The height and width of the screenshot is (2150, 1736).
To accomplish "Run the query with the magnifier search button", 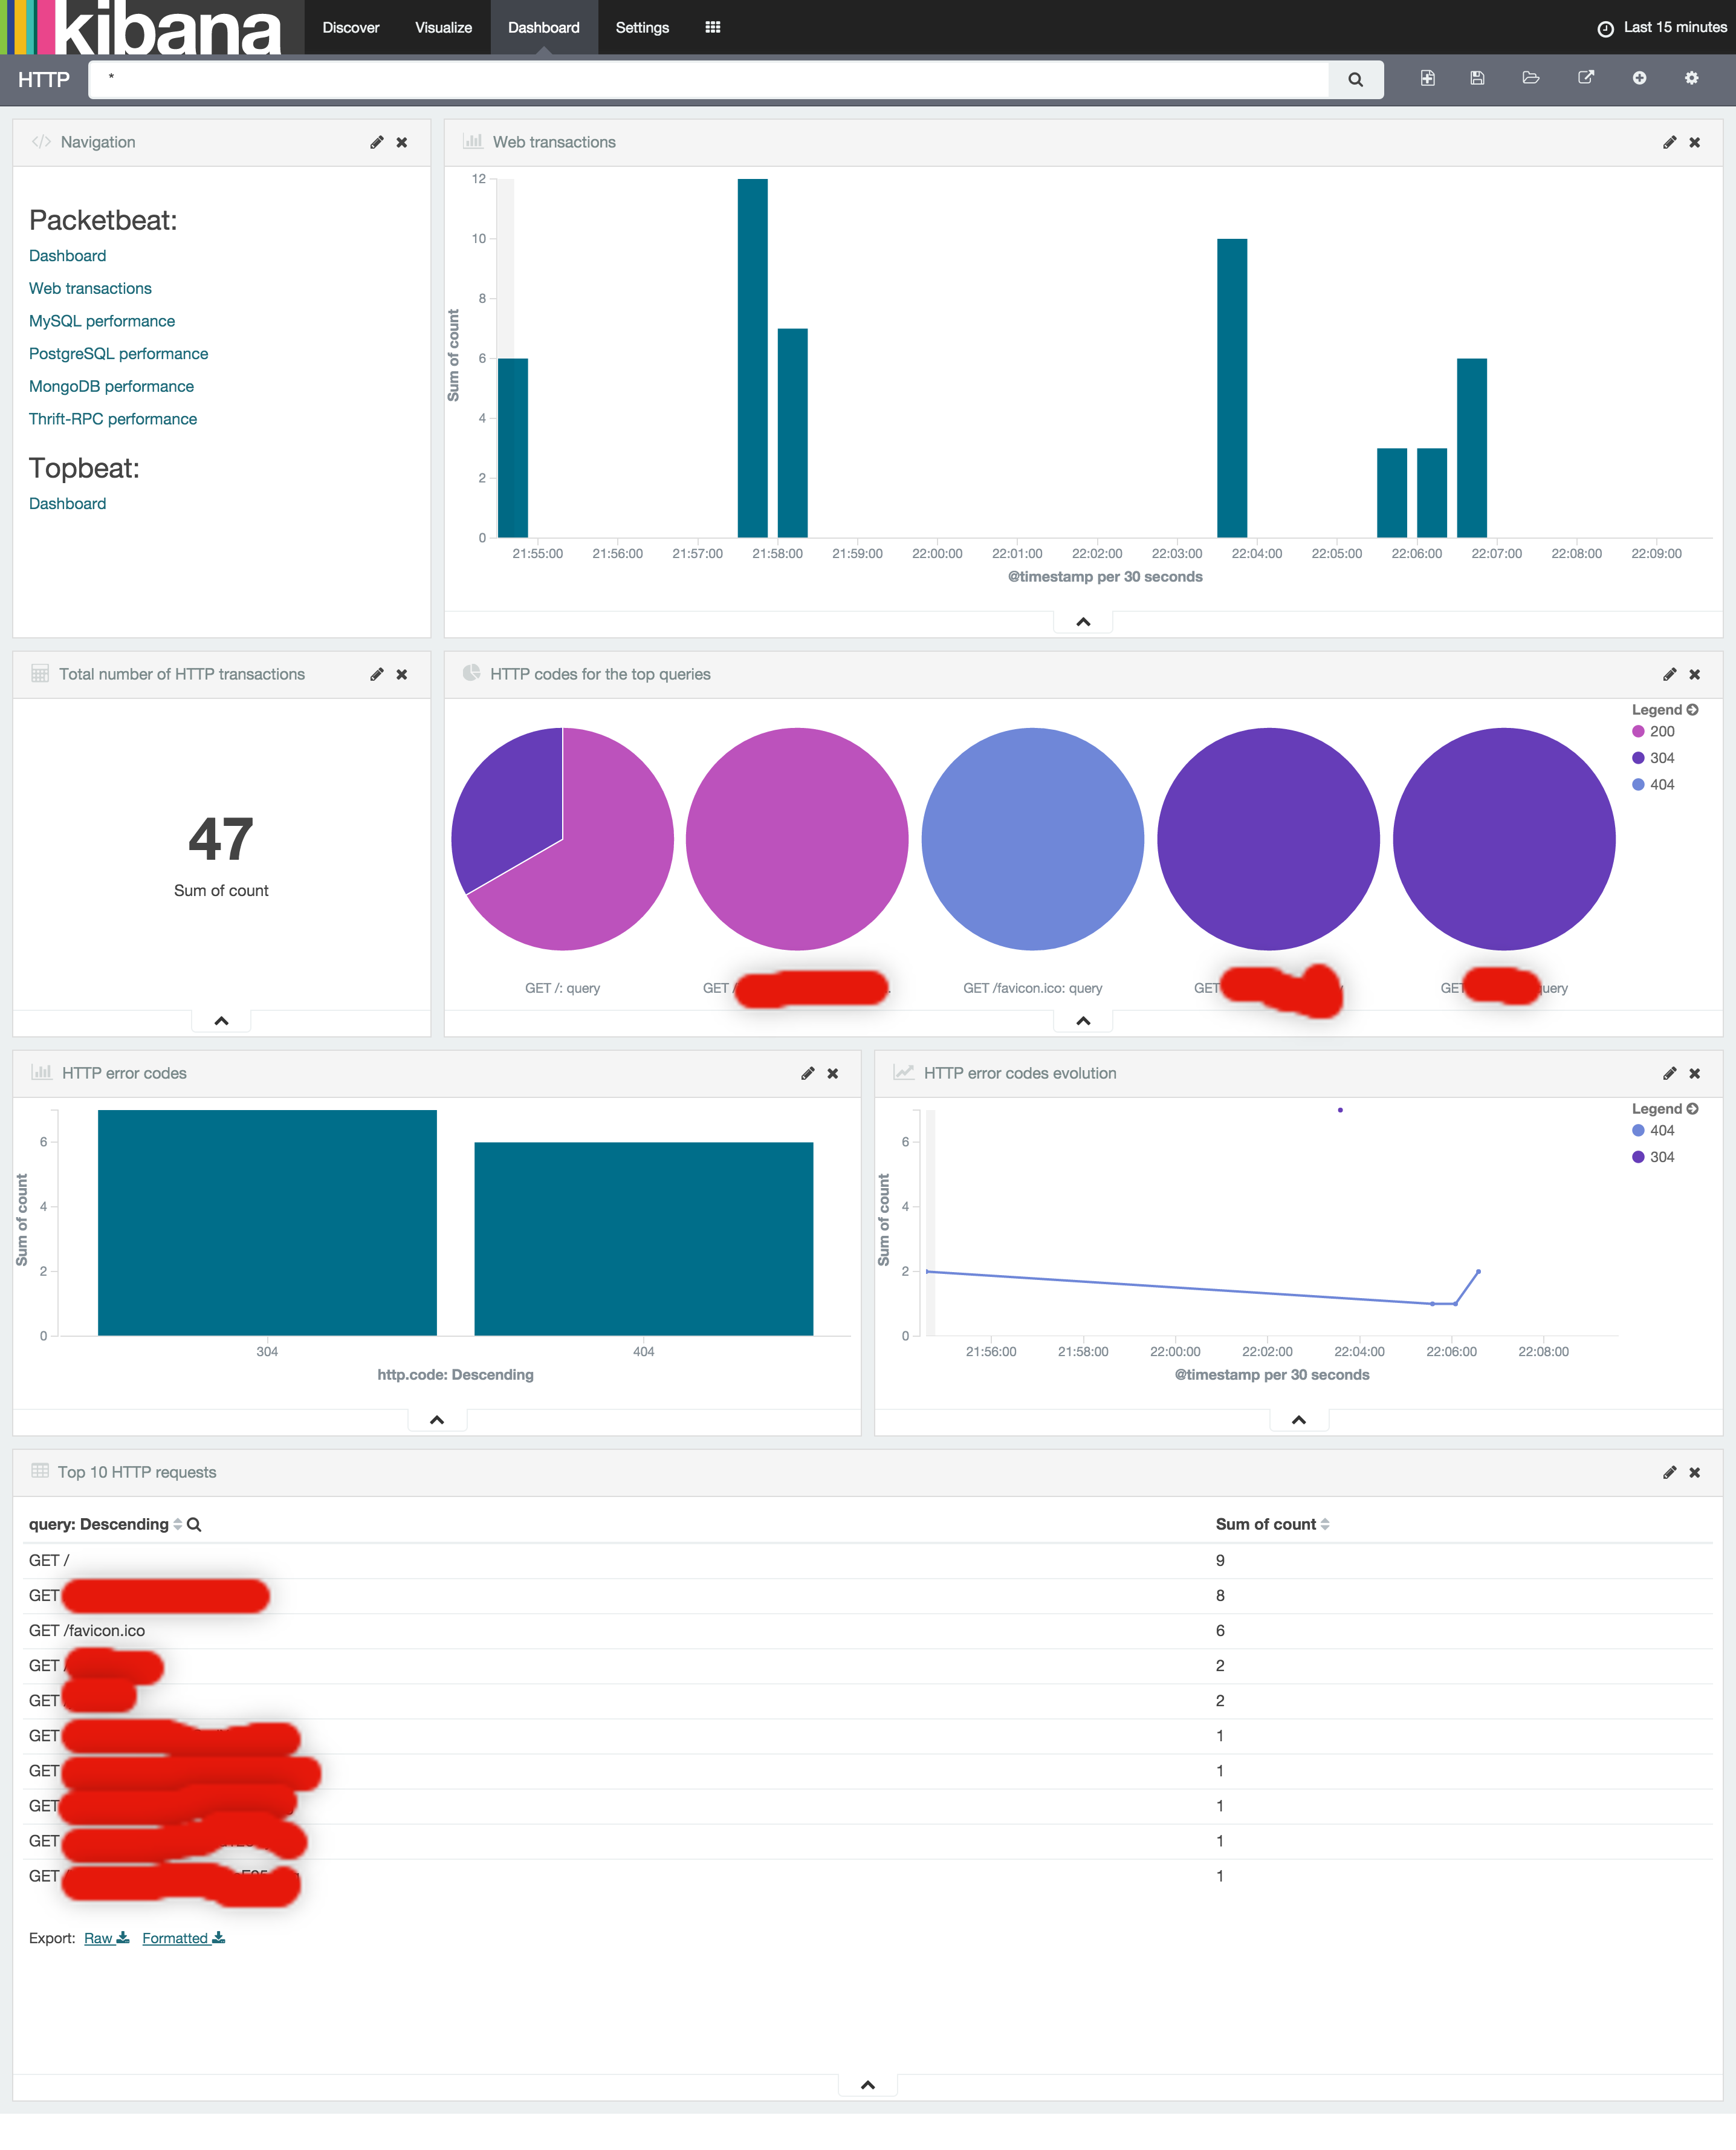I will pyautogui.click(x=1356, y=79).
